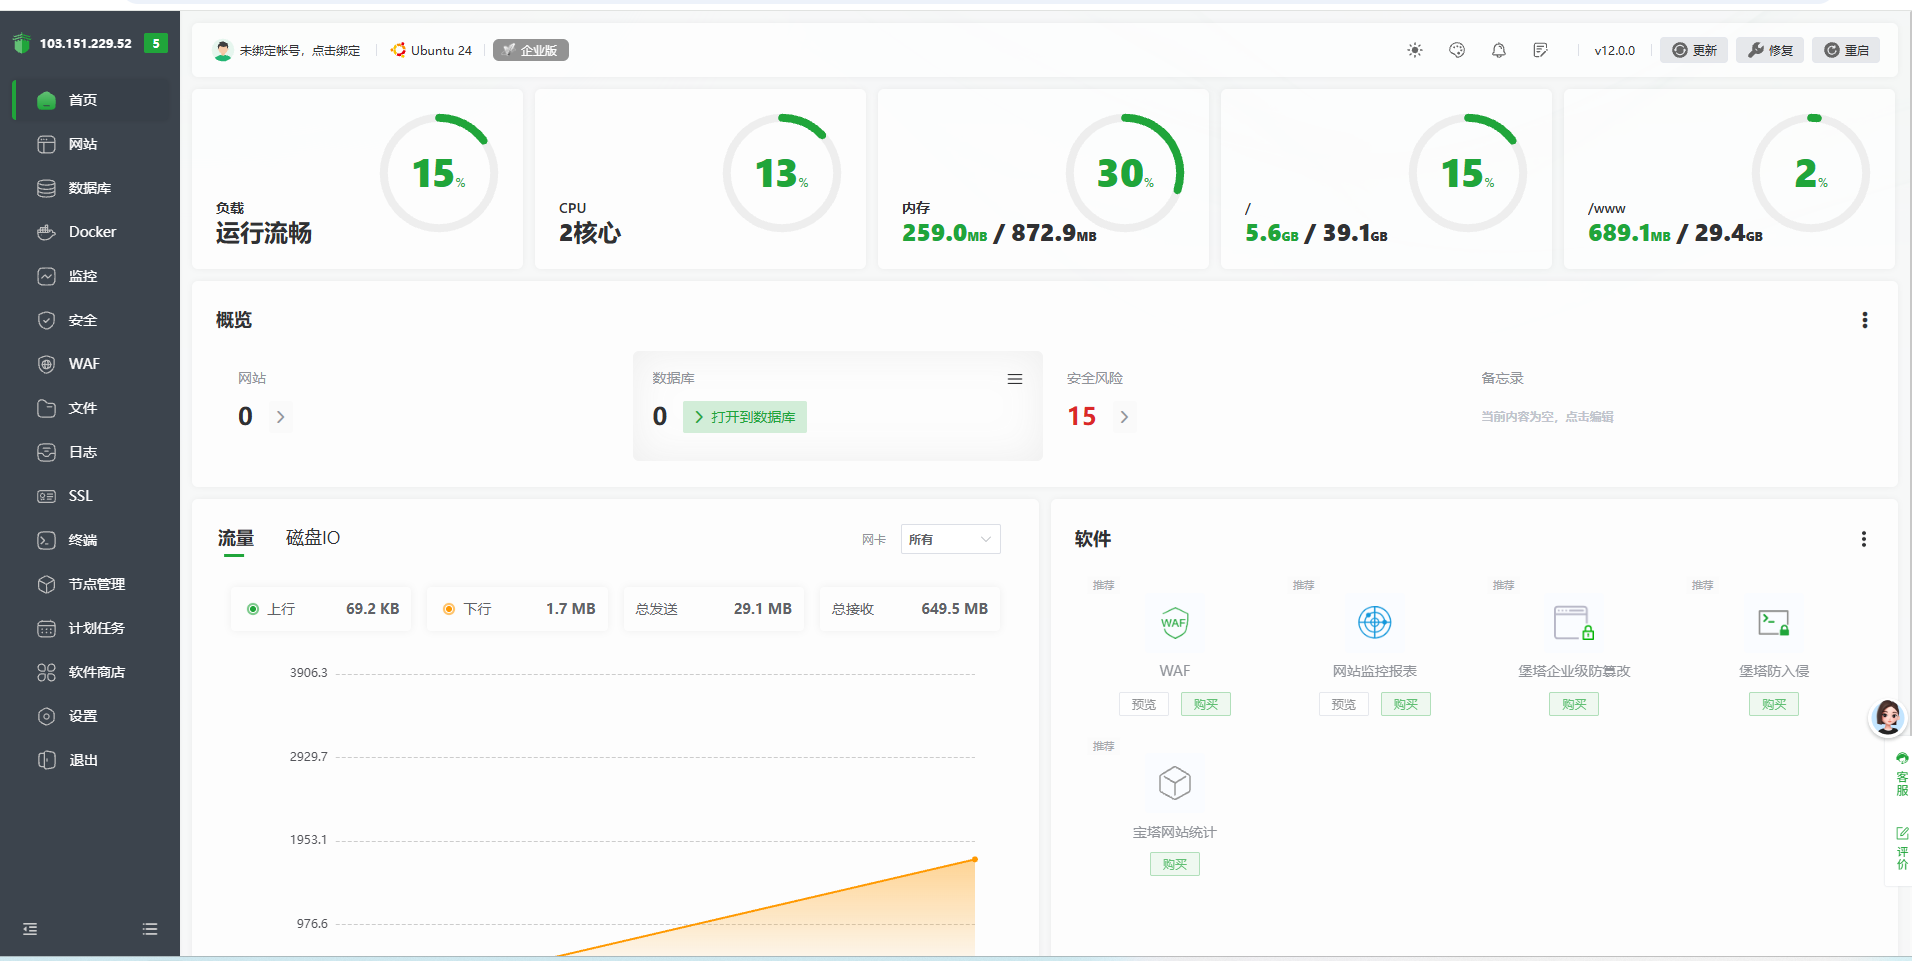1912x961 pixels.
Task: Click the 更新 update button
Action: click(1694, 50)
